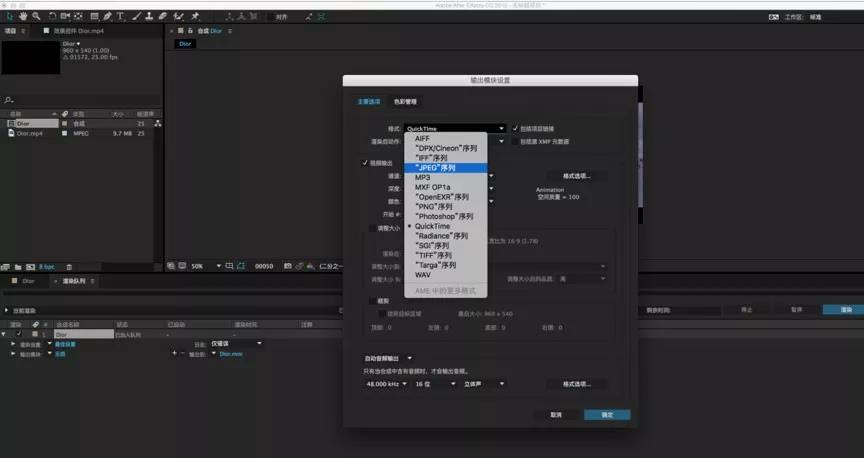Select the Zoom magnifier tool
The height and width of the screenshot is (458, 864).
click(37, 17)
